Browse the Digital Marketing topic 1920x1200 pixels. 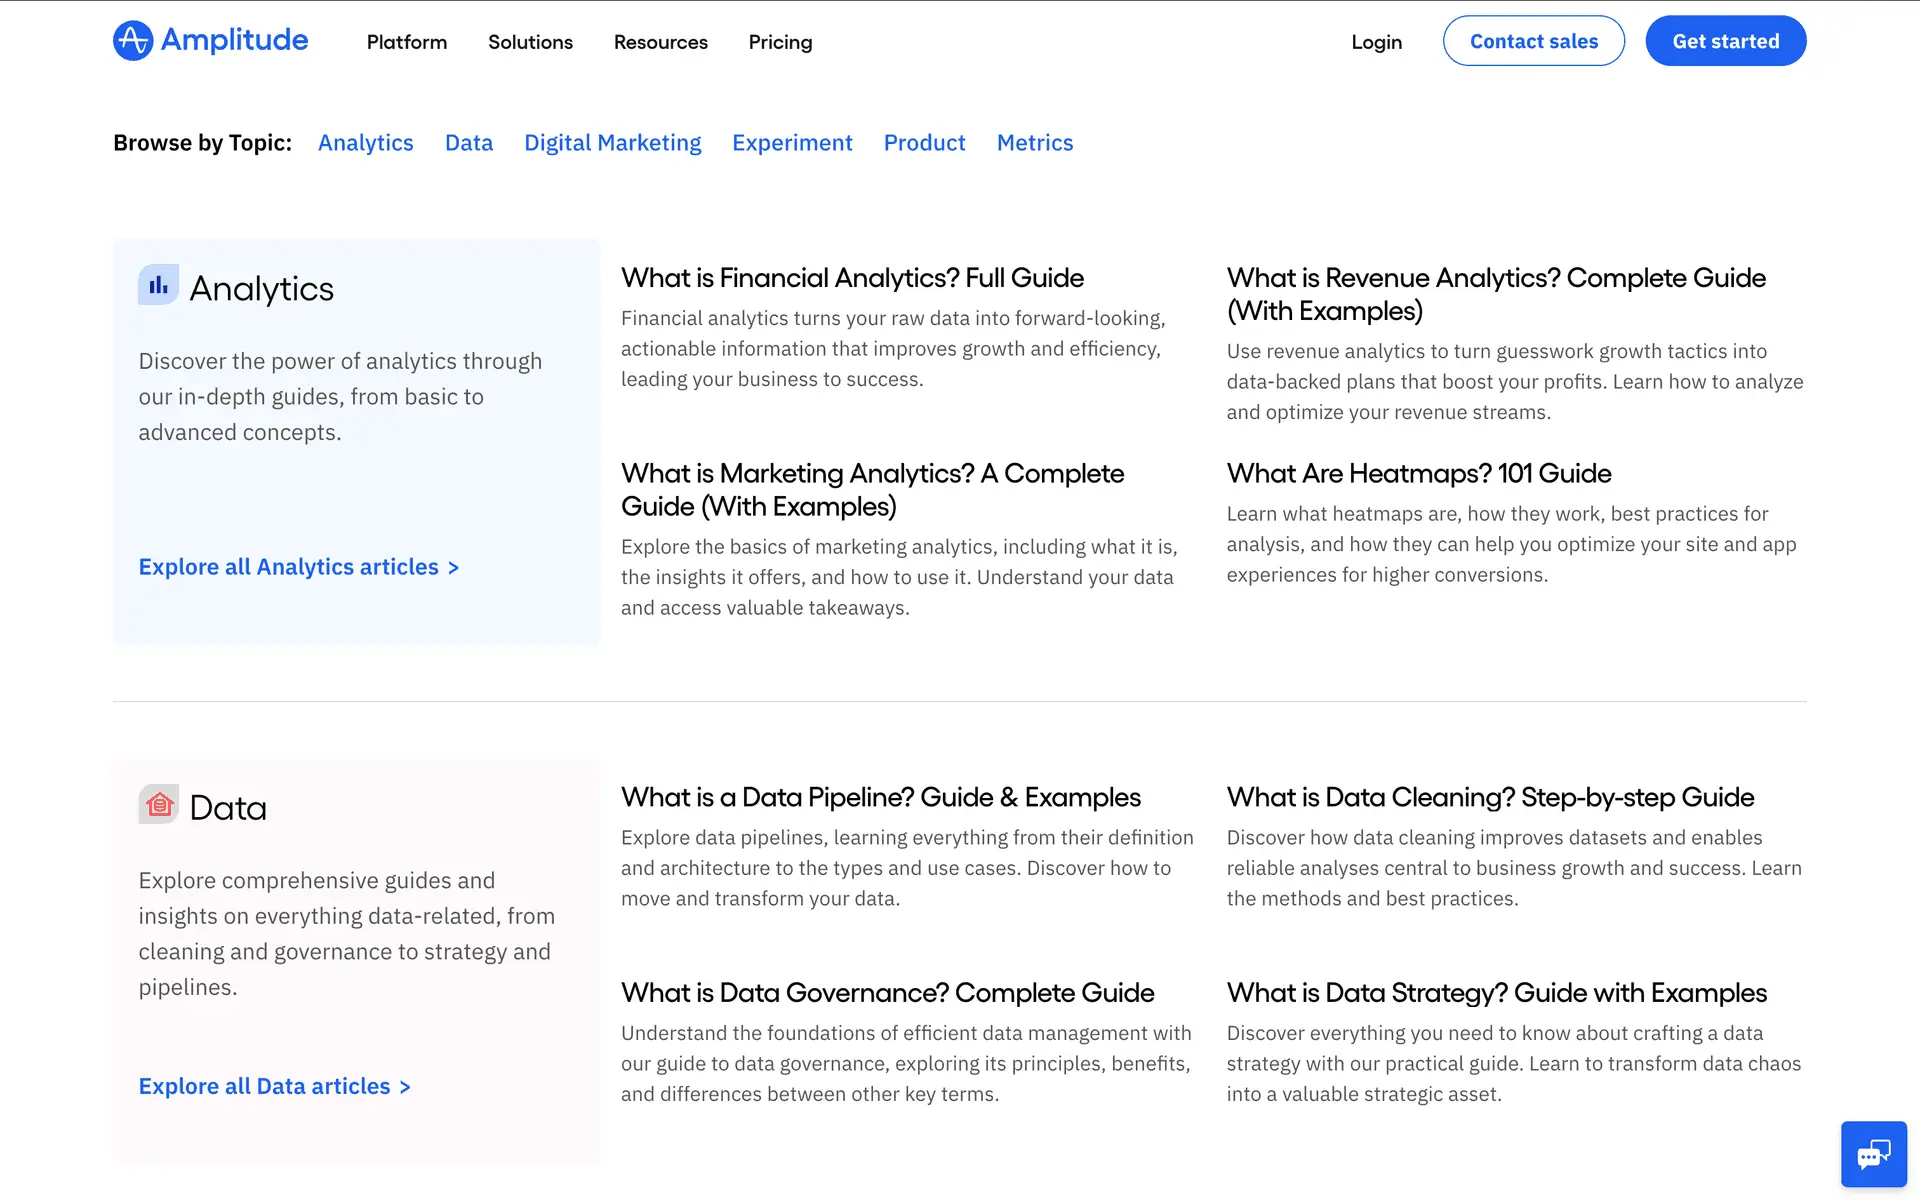[612, 143]
